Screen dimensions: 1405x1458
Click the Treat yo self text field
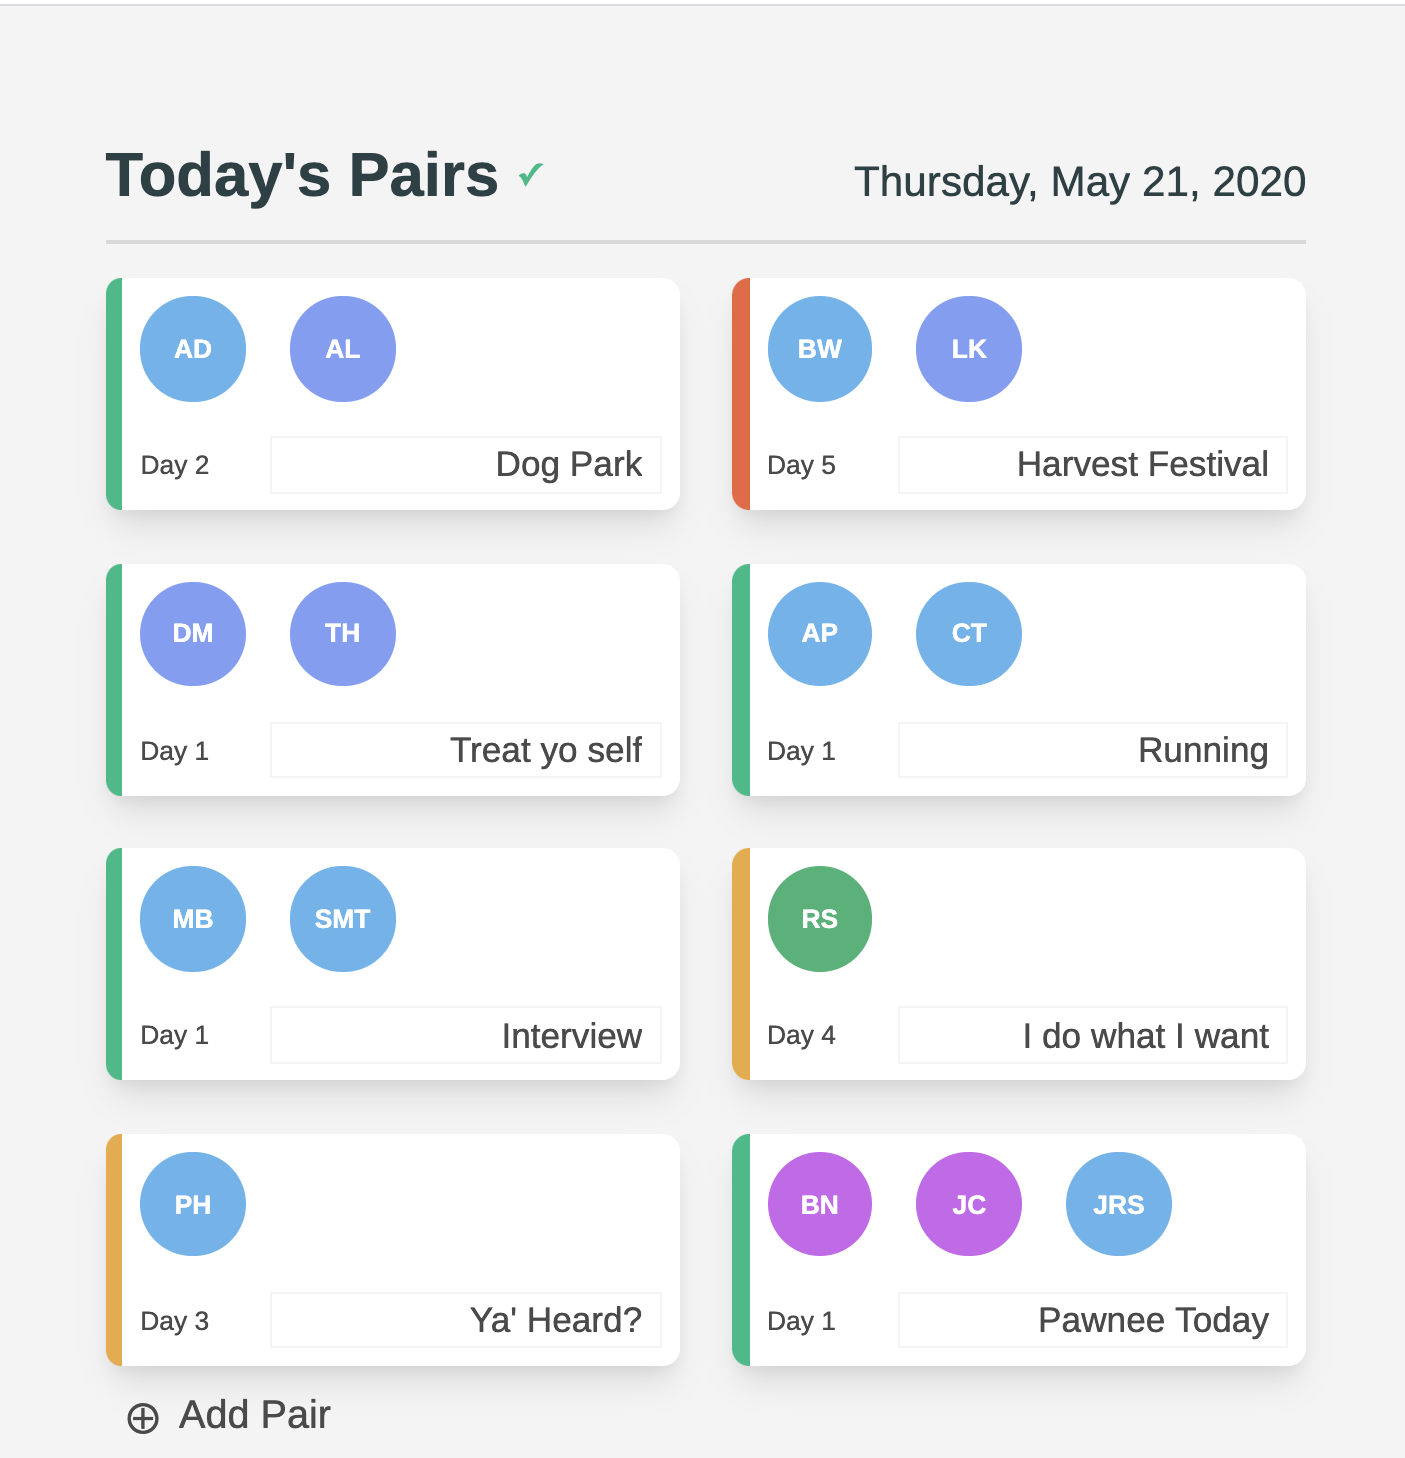coord(466,750)
